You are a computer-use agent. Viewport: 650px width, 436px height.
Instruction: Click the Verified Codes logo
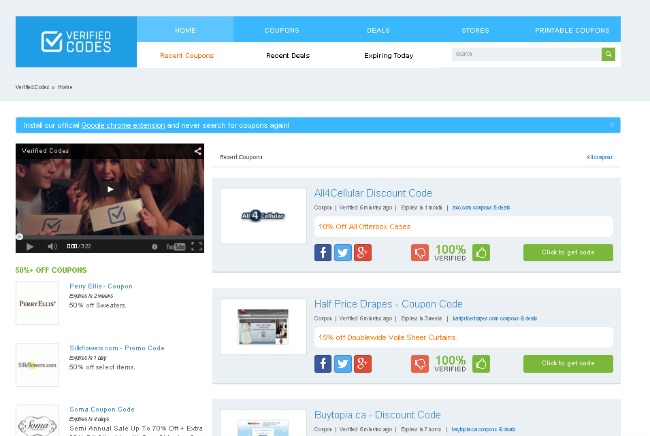(76, 41)
